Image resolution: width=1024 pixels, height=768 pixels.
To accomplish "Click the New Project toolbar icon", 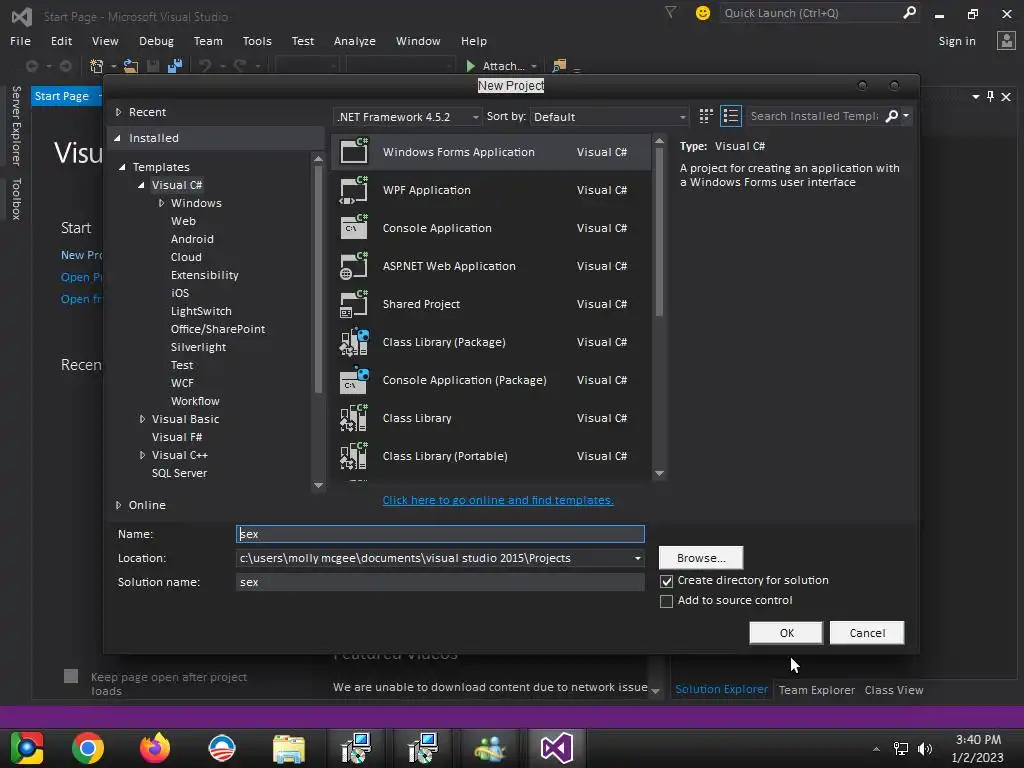I will 96,65.
